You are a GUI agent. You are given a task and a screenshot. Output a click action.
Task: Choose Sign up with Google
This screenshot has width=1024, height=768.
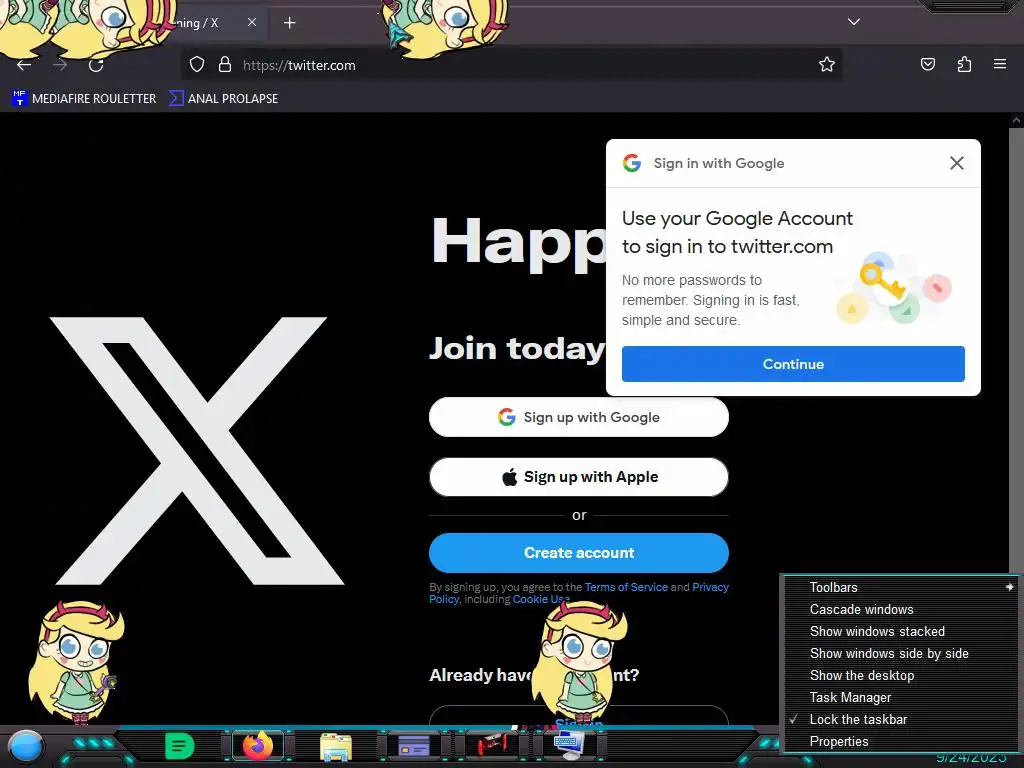coord(579,417)
